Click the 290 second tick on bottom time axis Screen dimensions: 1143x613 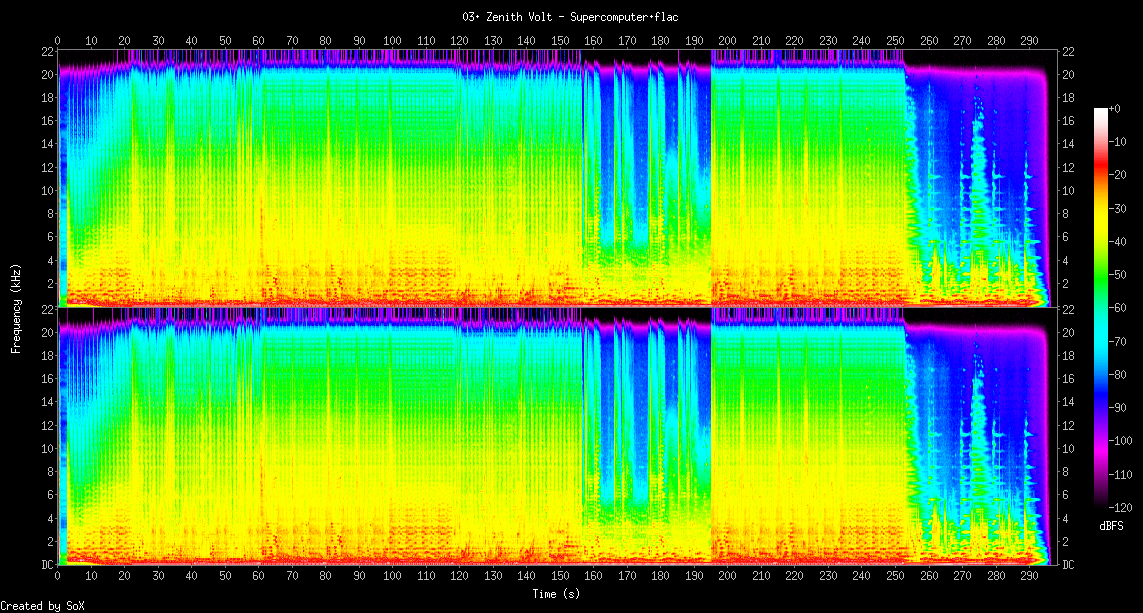tap(1030, 577)
